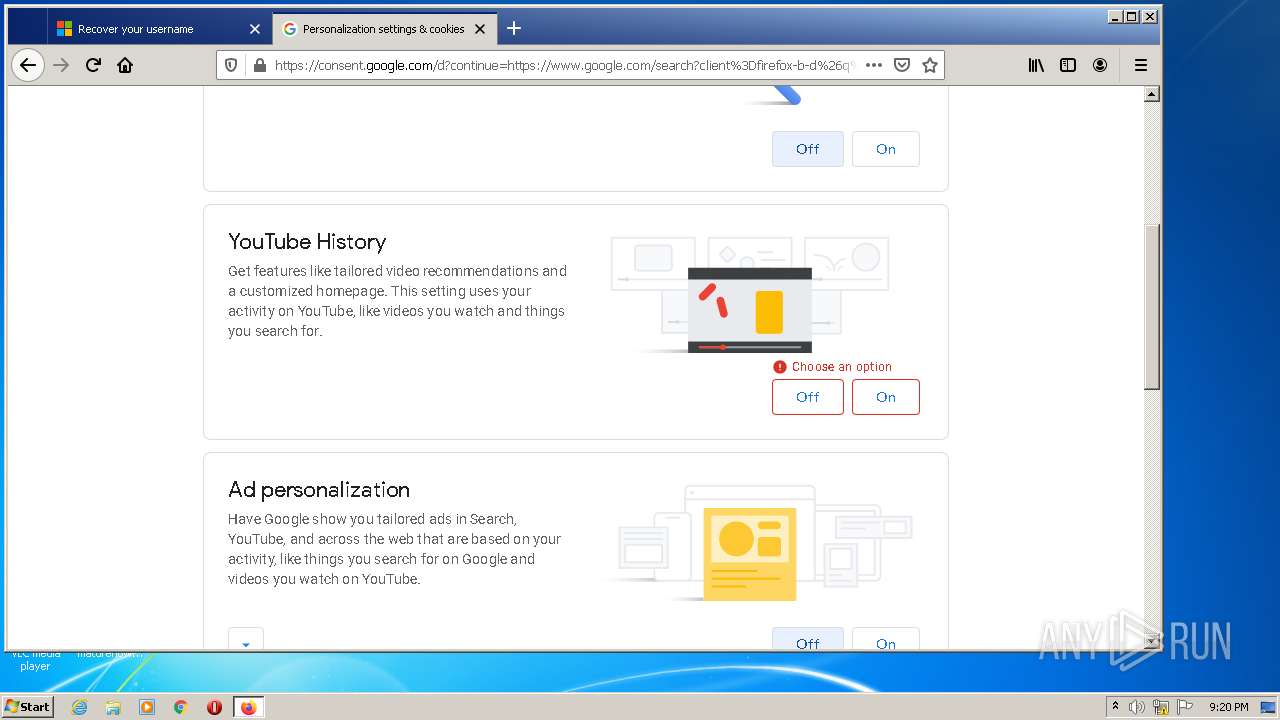Launch Opera browser from taskbar
This screenshot has width=1280, height=720.
(x=214, y=707)
